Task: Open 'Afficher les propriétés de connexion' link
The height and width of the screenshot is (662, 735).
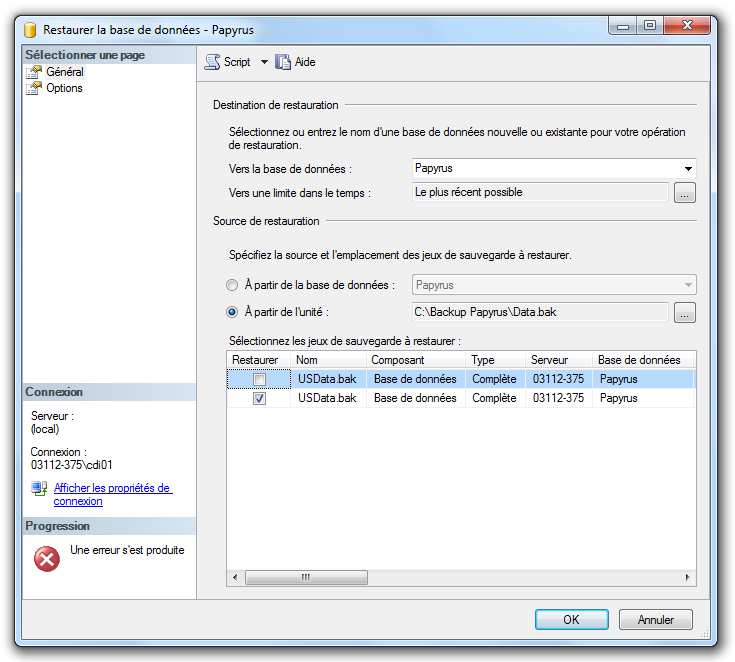Action: [112, 494]
